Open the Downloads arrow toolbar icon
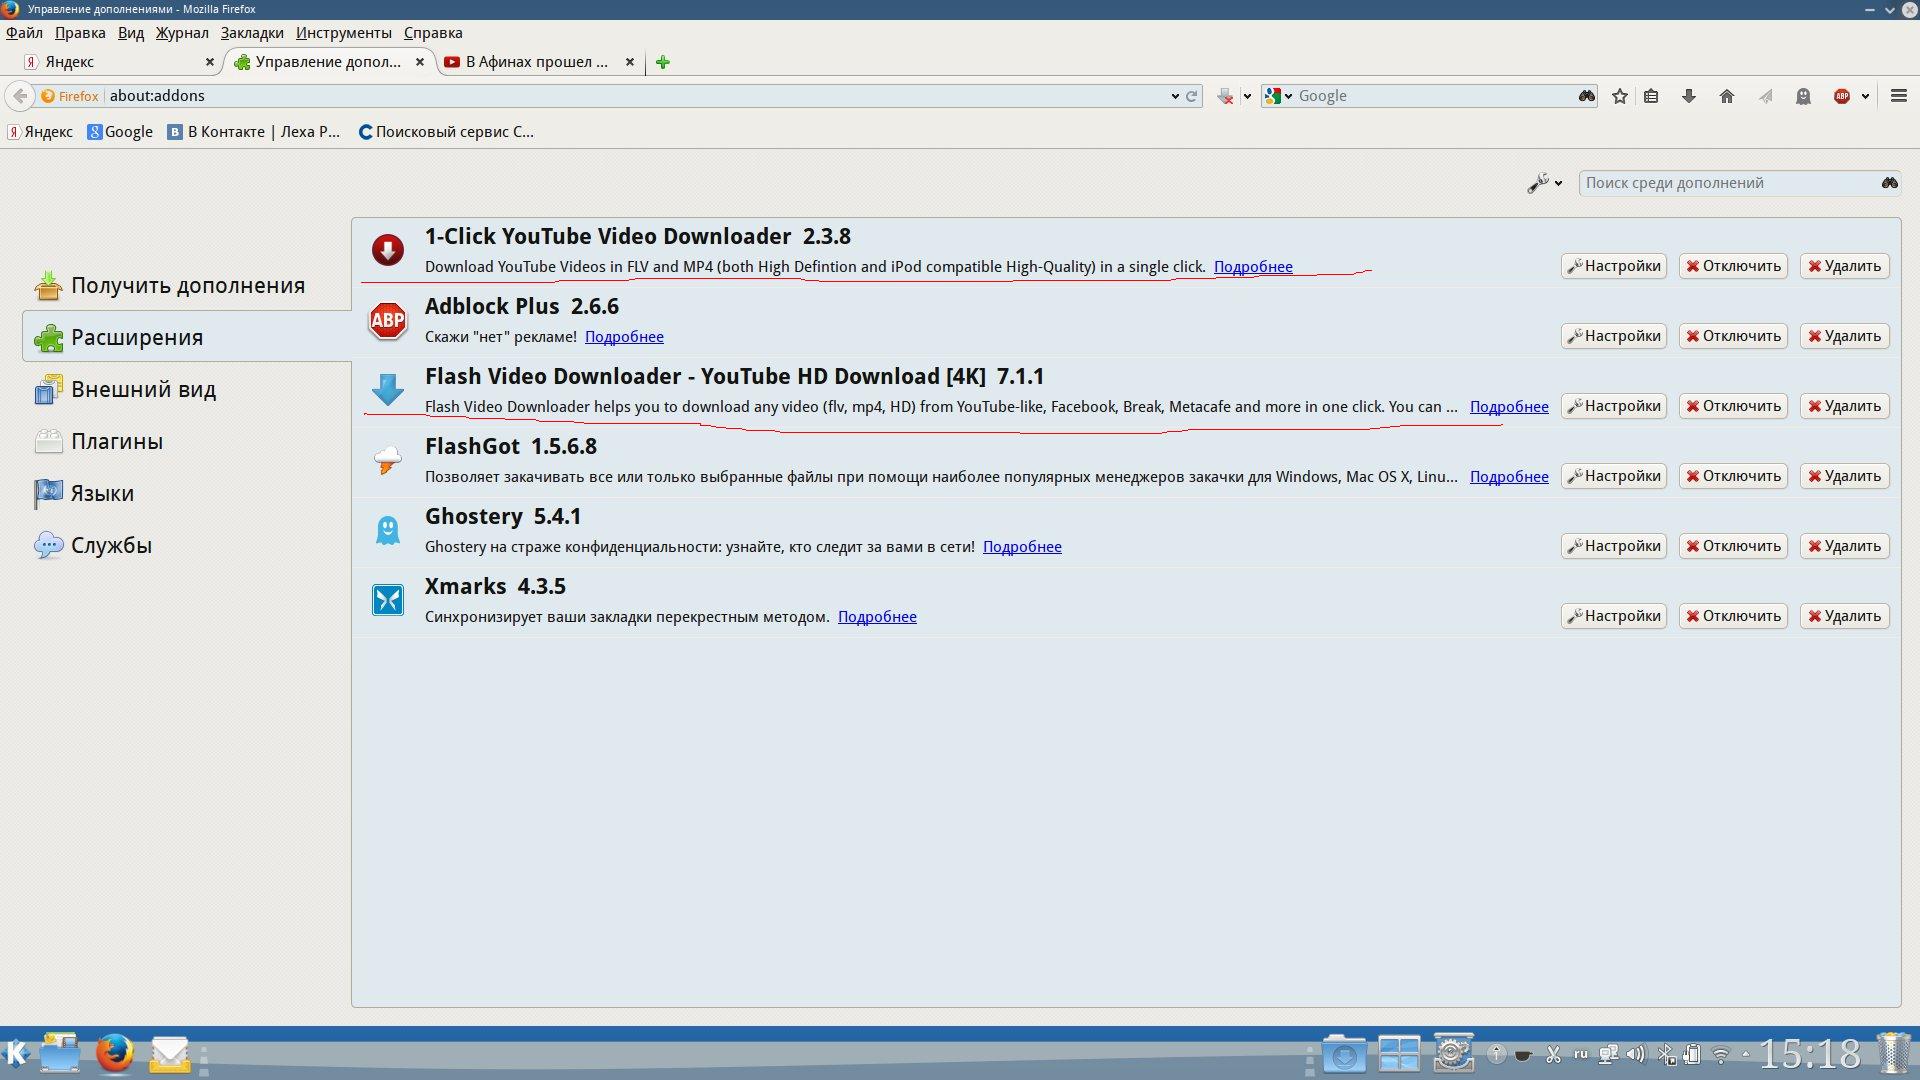 pyautogui.click(x=1688, y=96)
